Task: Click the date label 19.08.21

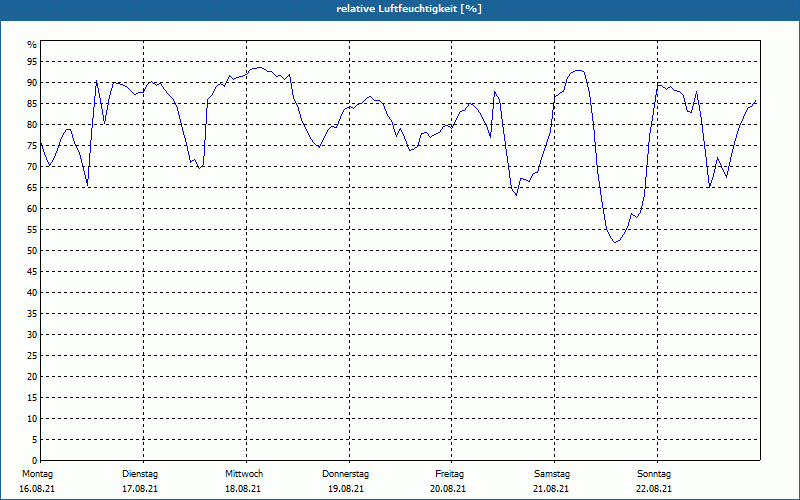Action: point(346,489)
